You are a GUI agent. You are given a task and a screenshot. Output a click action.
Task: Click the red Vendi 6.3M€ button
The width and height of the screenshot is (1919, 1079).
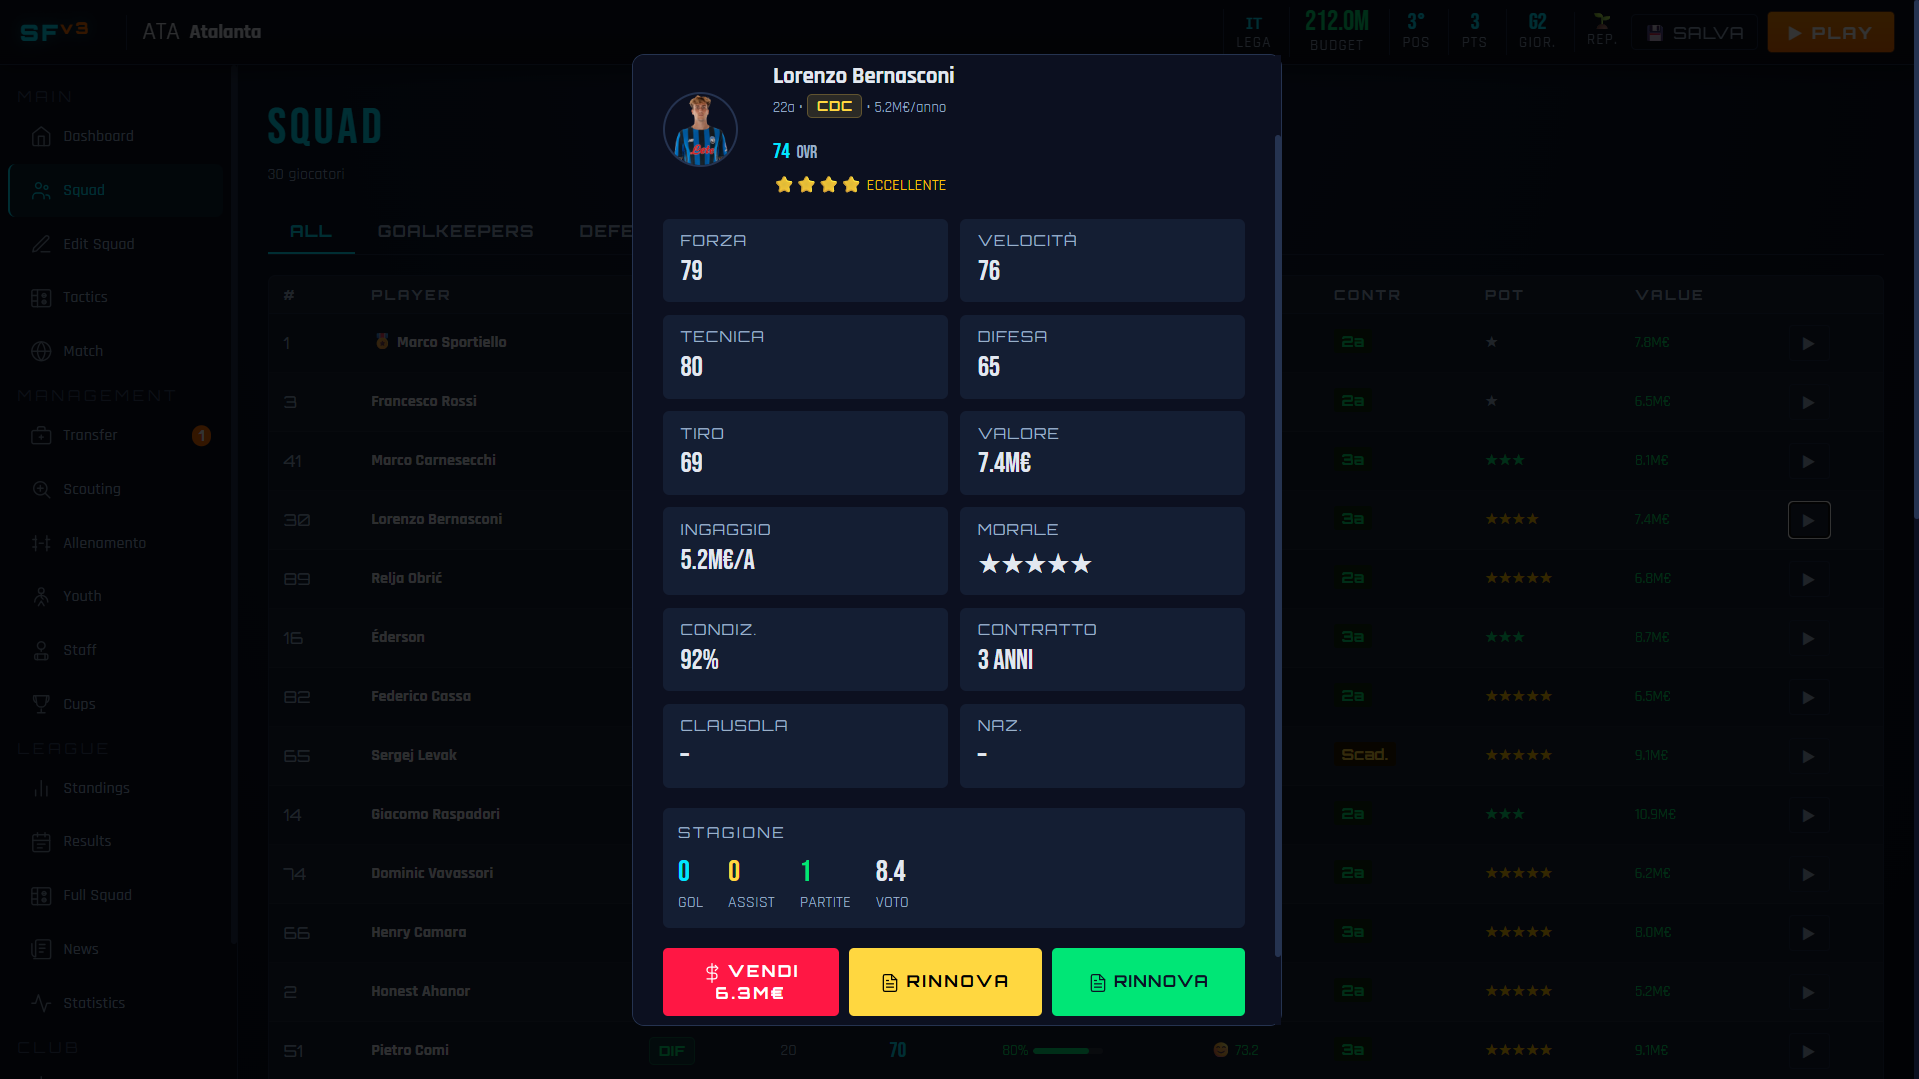click(751, 982)
